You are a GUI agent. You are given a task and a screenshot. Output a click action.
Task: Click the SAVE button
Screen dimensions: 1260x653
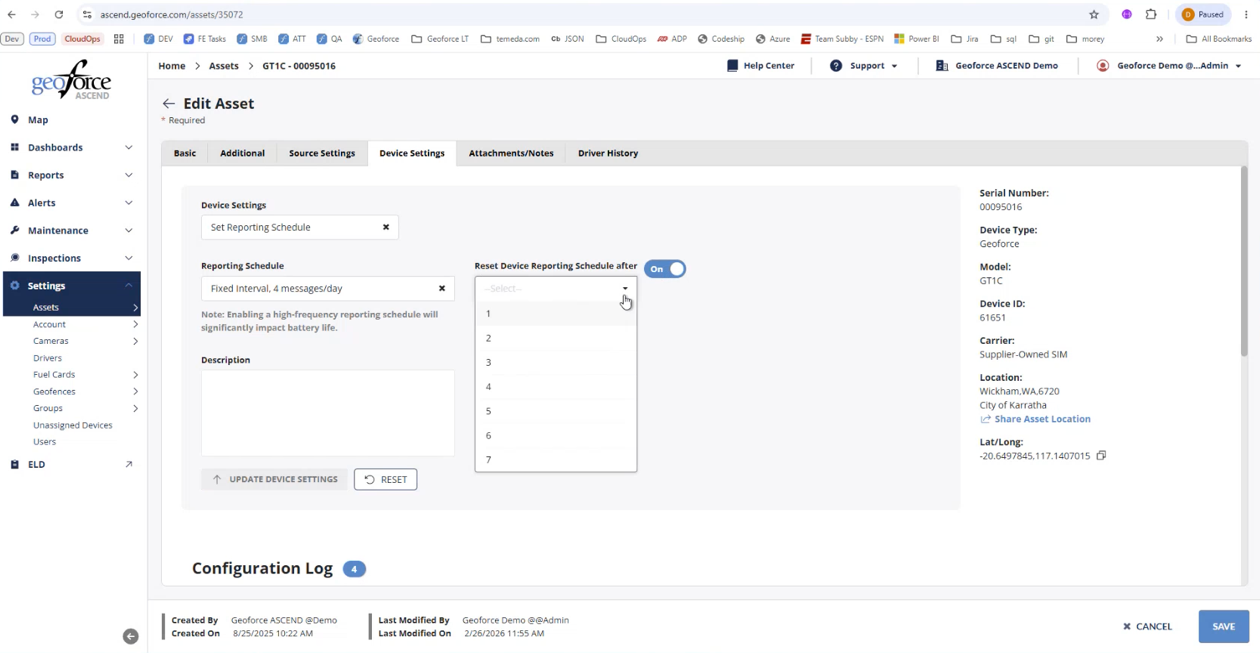(1224, 626)
